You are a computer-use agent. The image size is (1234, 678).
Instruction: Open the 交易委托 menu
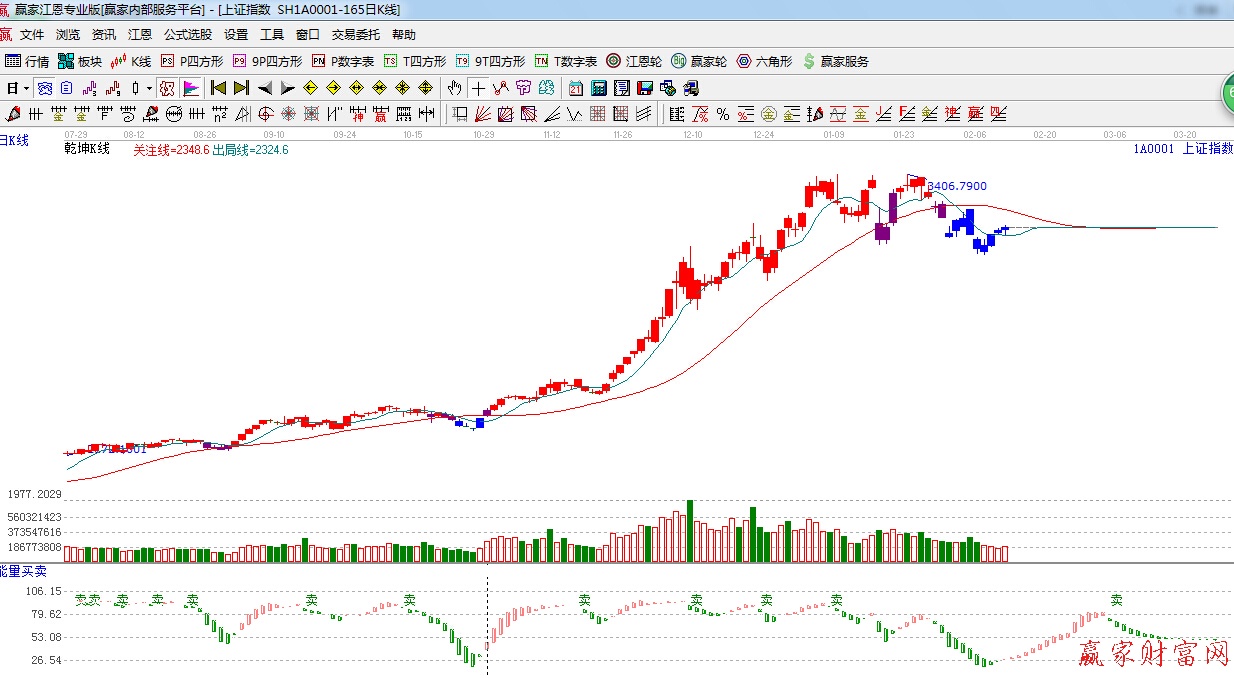pos(356,35)
